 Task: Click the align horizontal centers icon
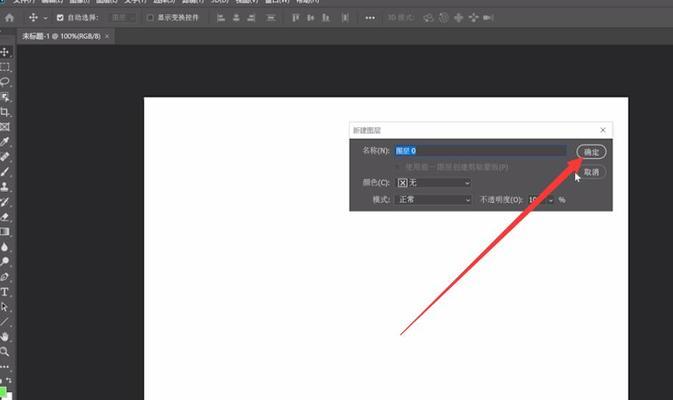(236, 18)
